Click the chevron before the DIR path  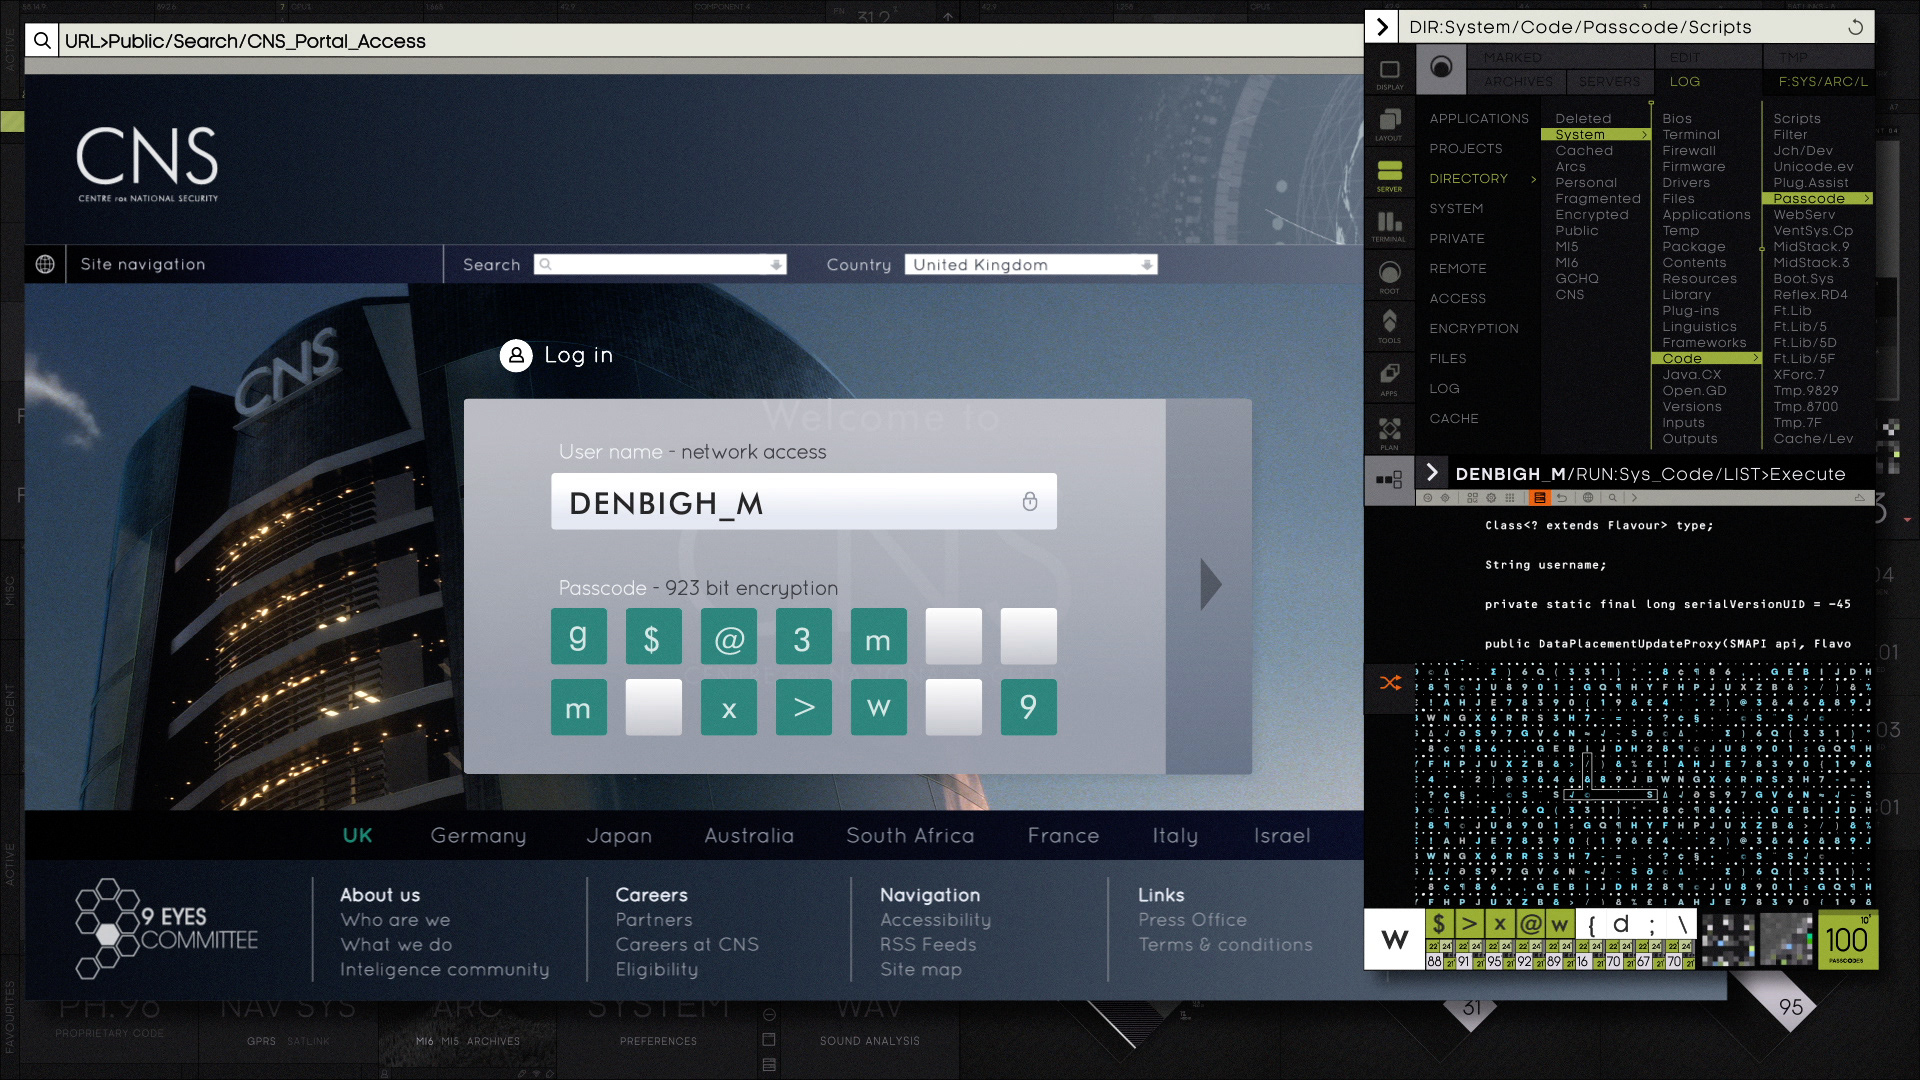point(1383,27)
